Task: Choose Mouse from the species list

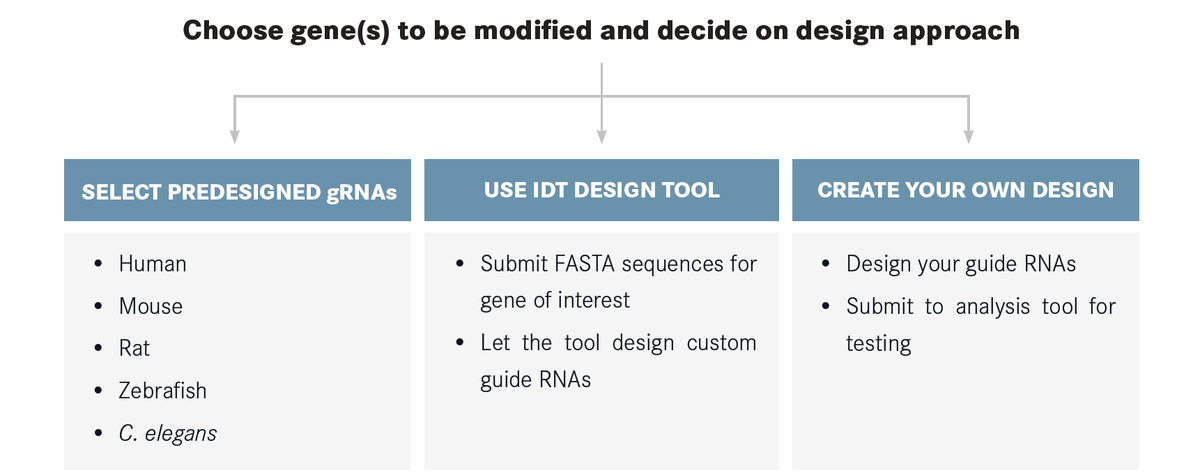Action: pyautogui.click(x=150, y=306)
